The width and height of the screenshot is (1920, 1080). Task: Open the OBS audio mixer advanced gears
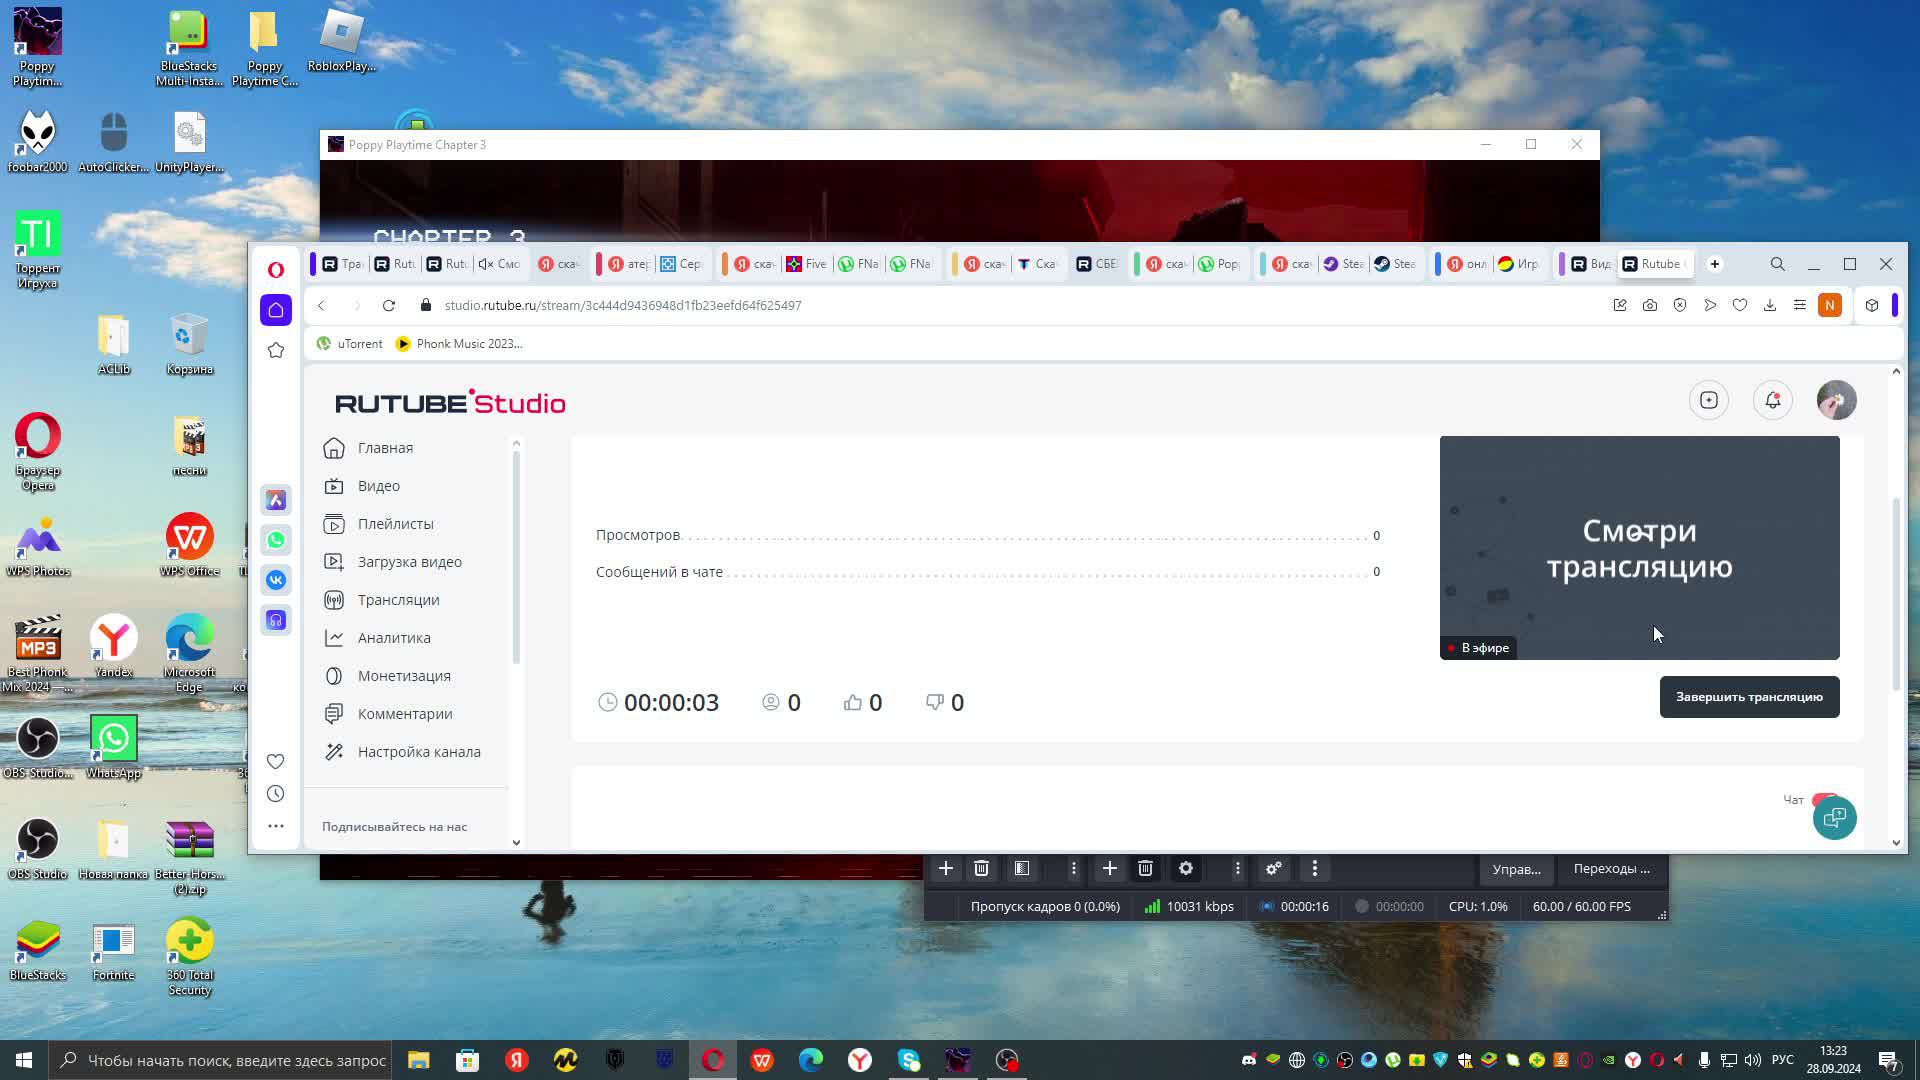pyautogui.click(x=1274, y=869)
